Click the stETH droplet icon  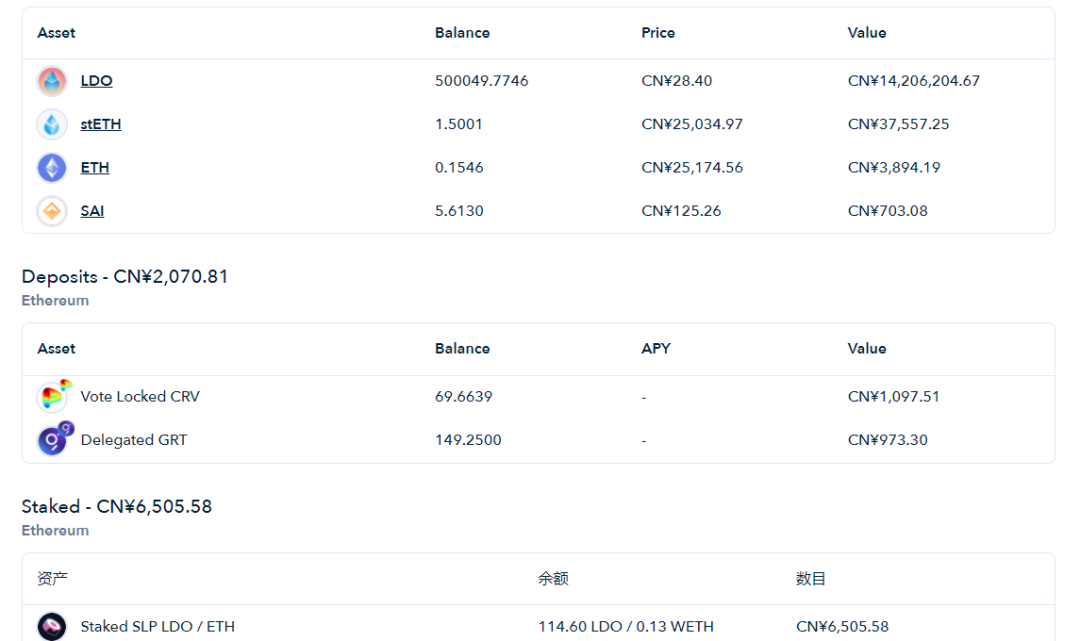(x=52, y=124)
